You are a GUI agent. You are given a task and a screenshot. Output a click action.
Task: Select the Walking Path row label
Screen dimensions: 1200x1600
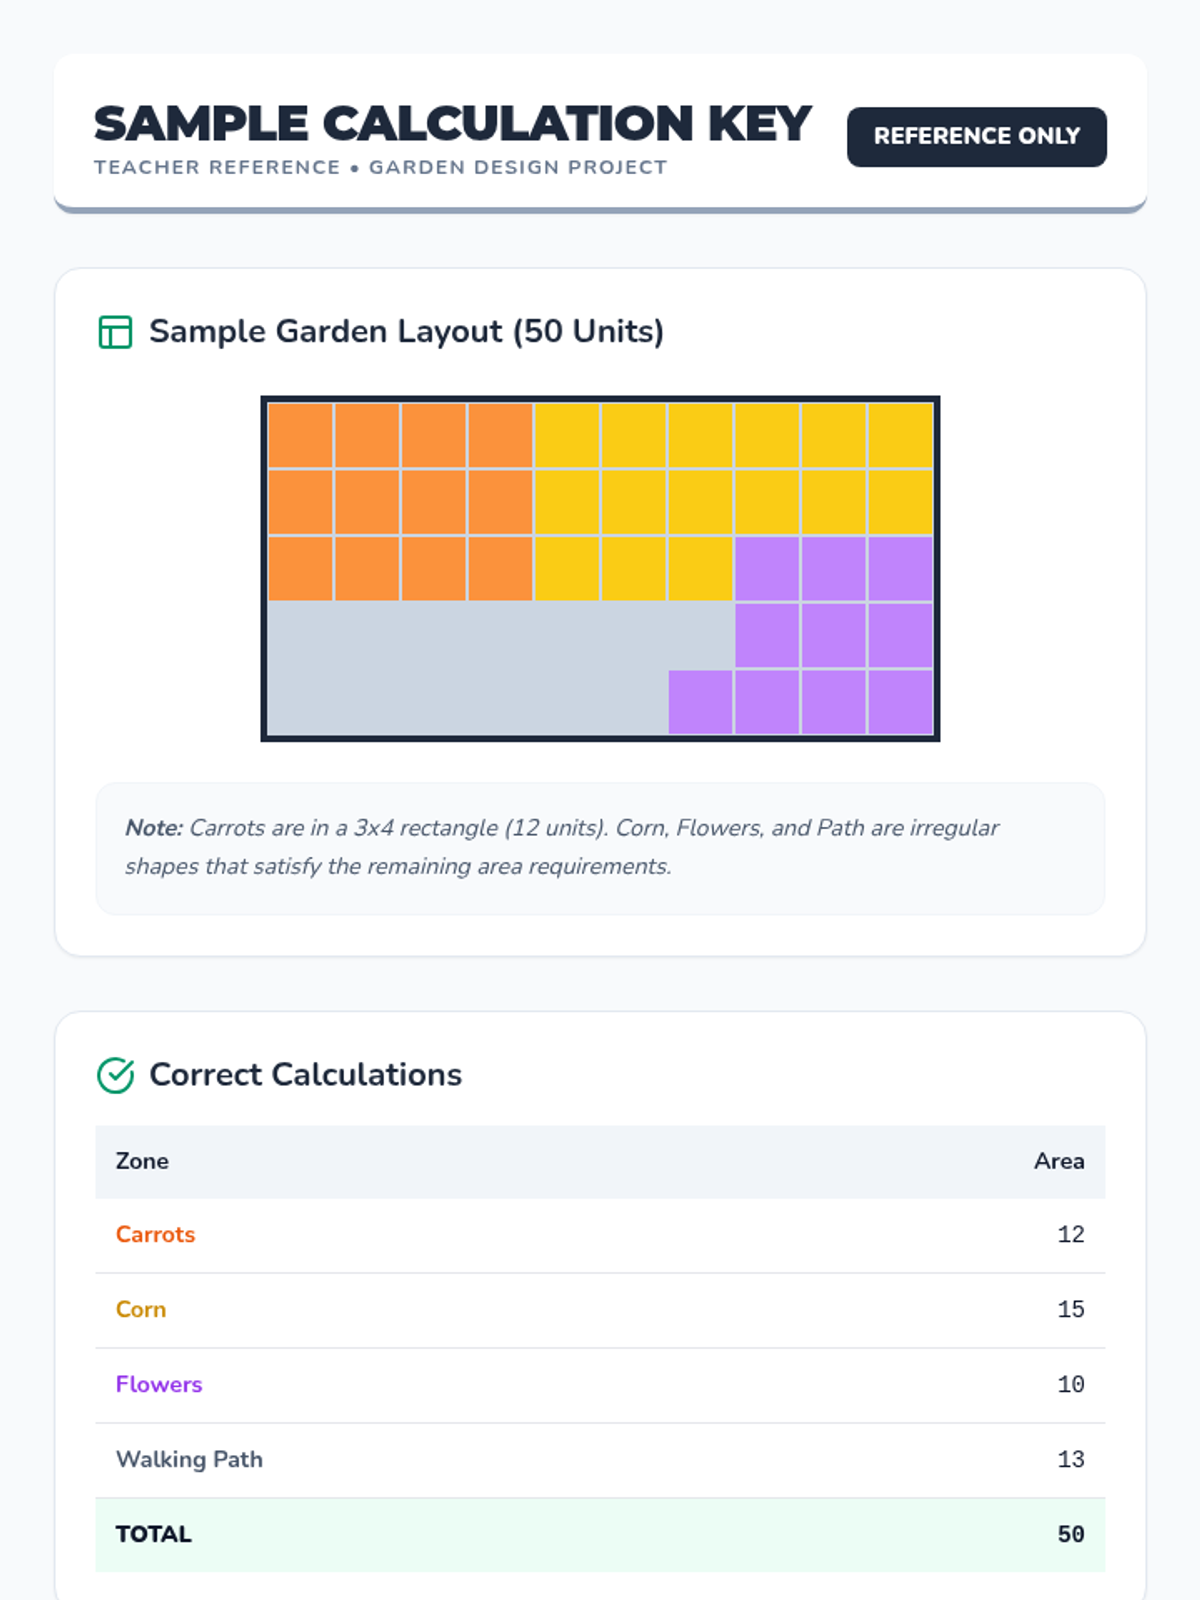pos(189,1460)
